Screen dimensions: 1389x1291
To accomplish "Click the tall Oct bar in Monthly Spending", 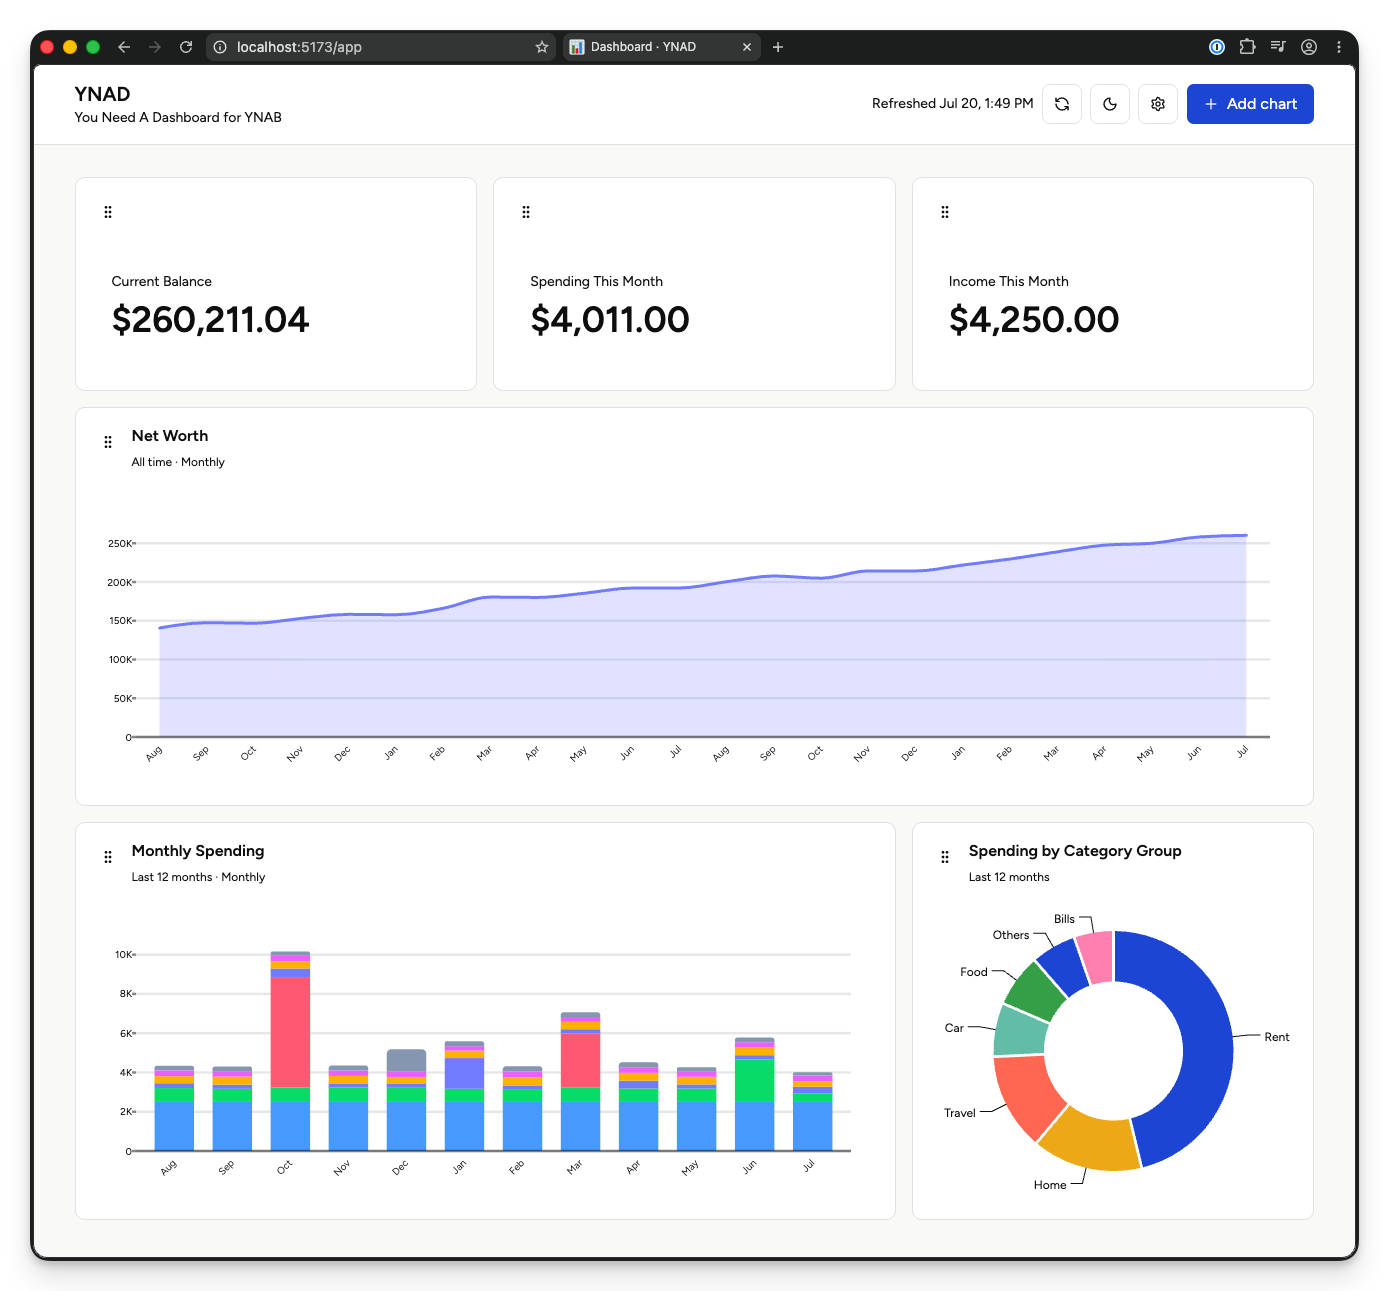I will (290, 1051).
